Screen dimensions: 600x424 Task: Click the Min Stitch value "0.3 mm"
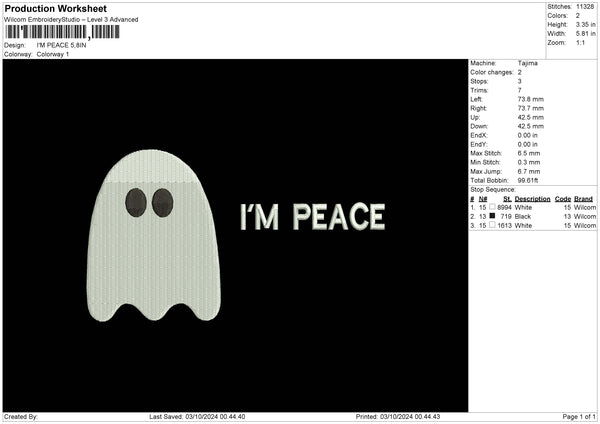(529, 162)
